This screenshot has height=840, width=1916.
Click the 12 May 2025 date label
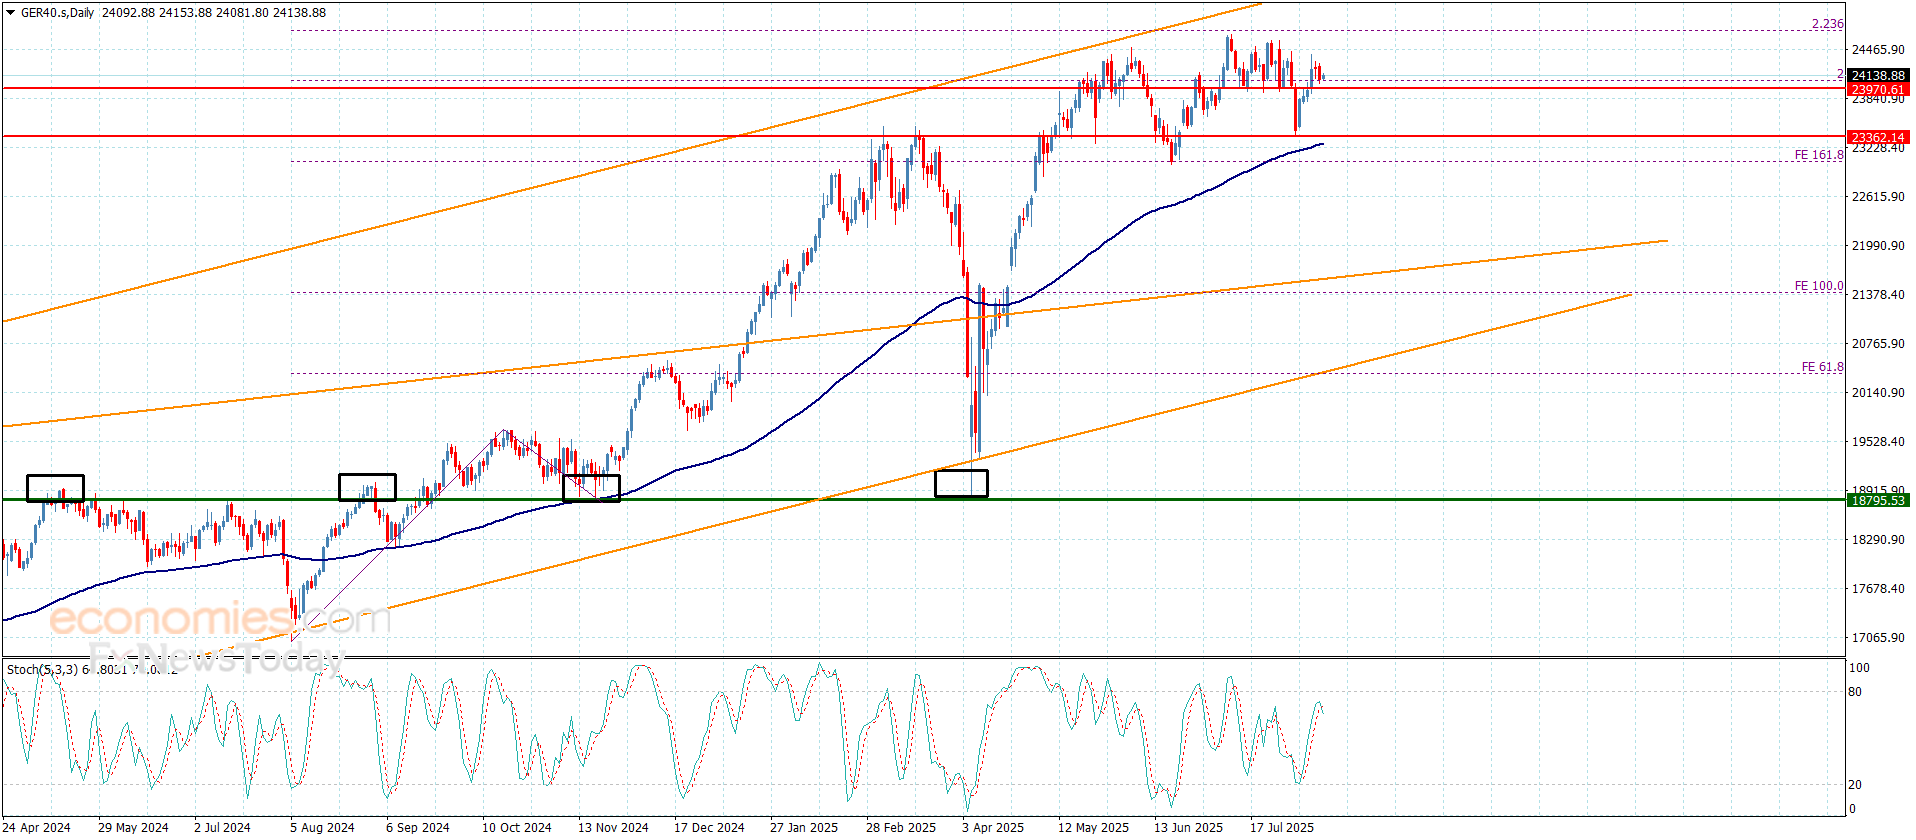(1093, 828)
